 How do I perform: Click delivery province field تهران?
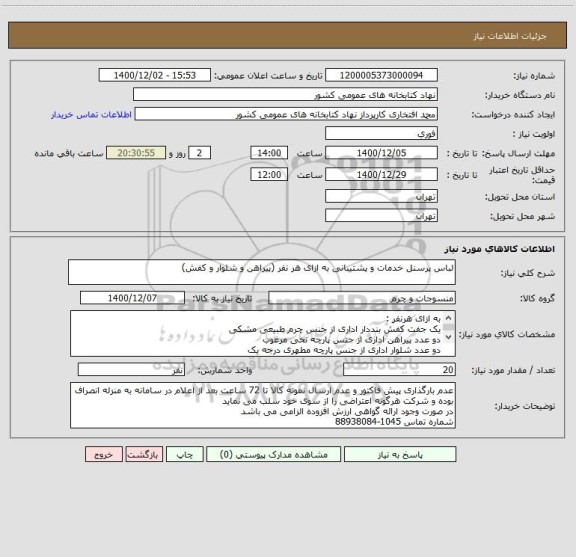[x=381, y=197]
